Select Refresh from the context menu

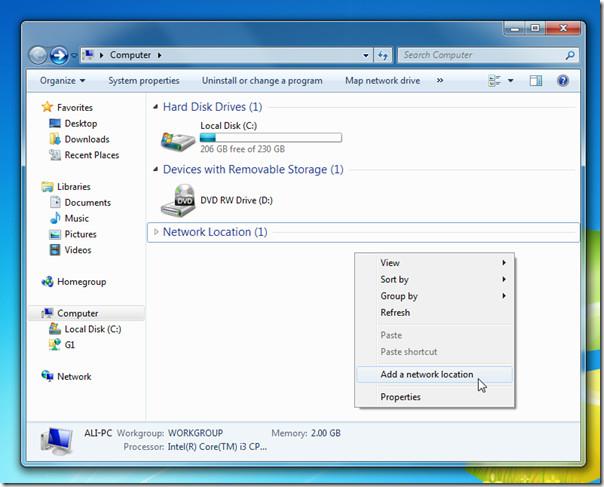395,312
